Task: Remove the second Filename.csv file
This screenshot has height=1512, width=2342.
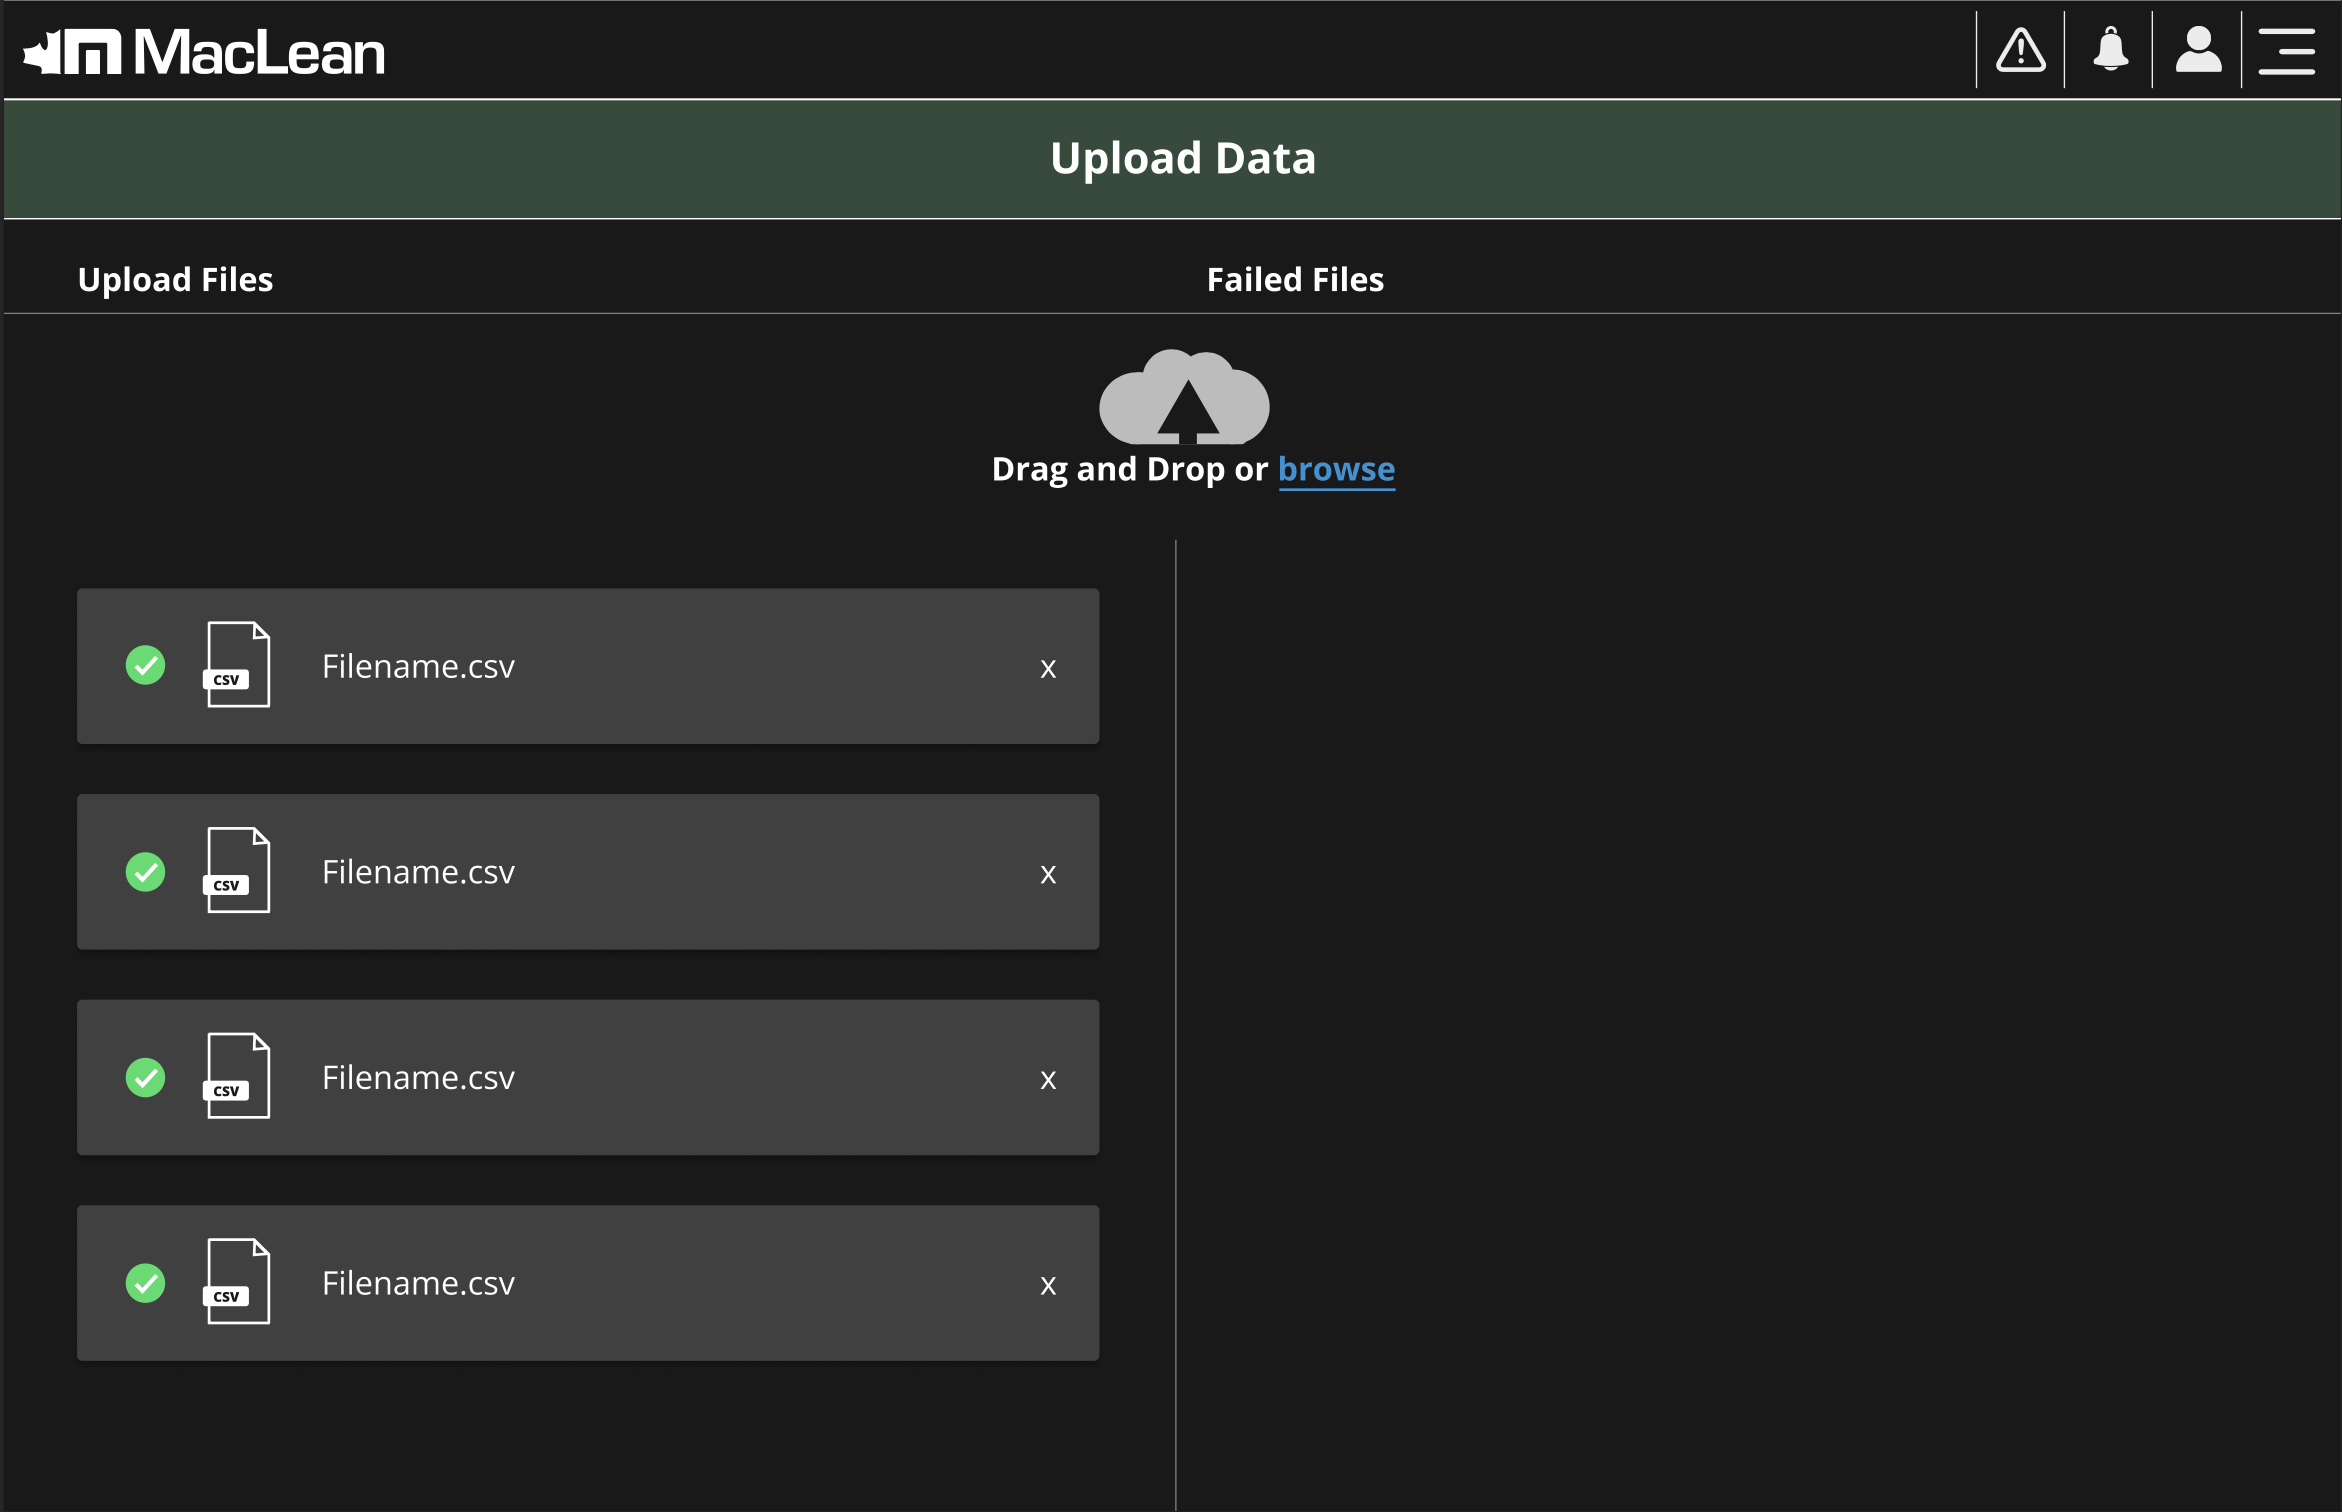Action: (1048, 874)
